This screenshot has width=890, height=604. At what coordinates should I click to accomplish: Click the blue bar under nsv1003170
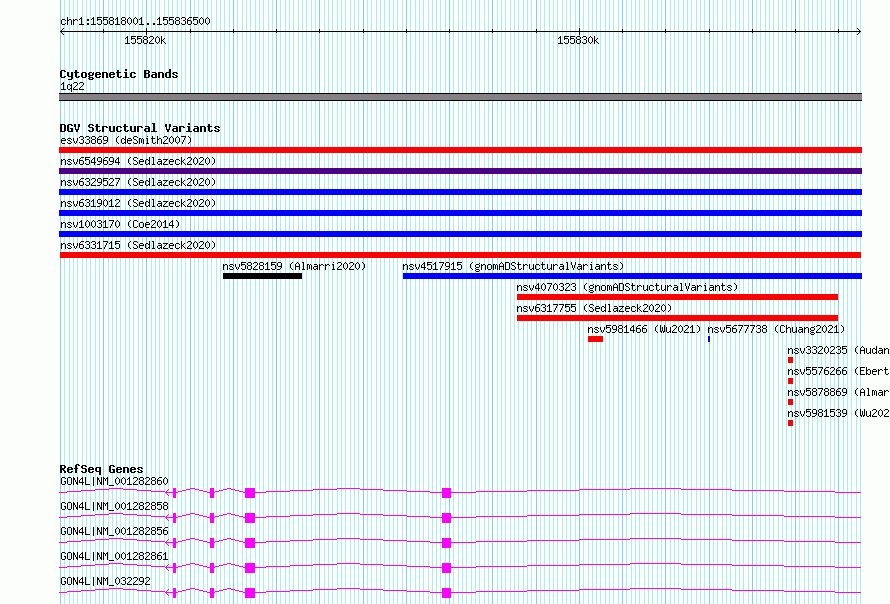[460, 234]
